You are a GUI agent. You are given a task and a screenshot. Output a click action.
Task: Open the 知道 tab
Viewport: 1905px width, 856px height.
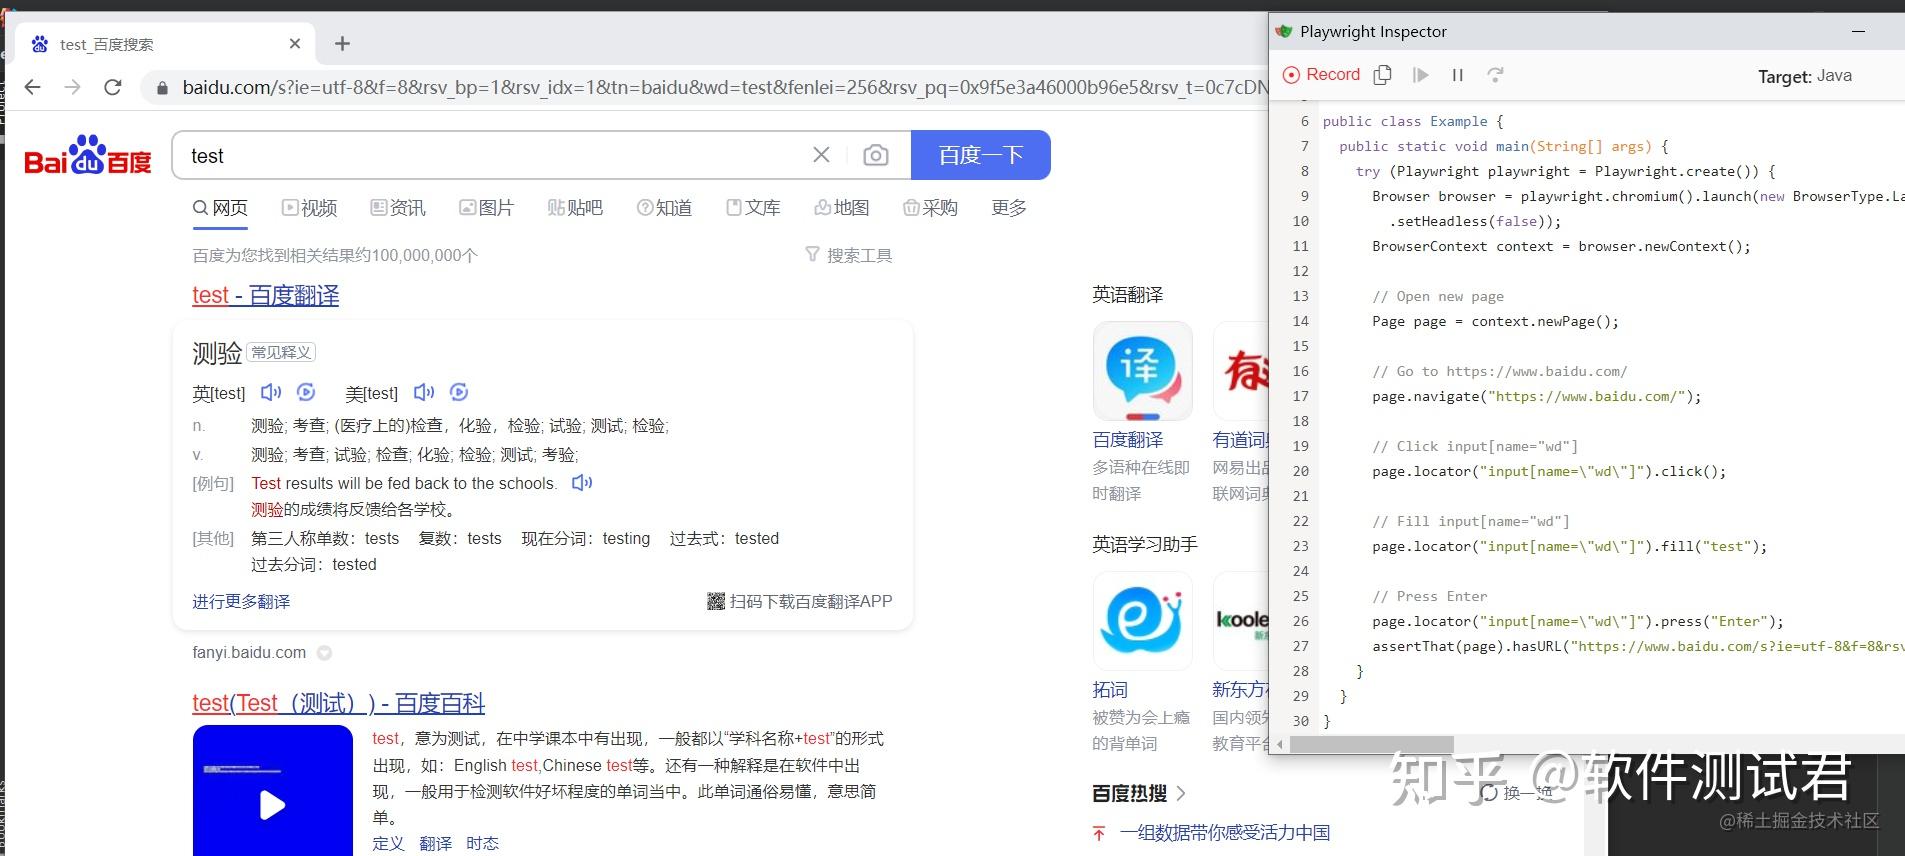(x=664, y=208)
